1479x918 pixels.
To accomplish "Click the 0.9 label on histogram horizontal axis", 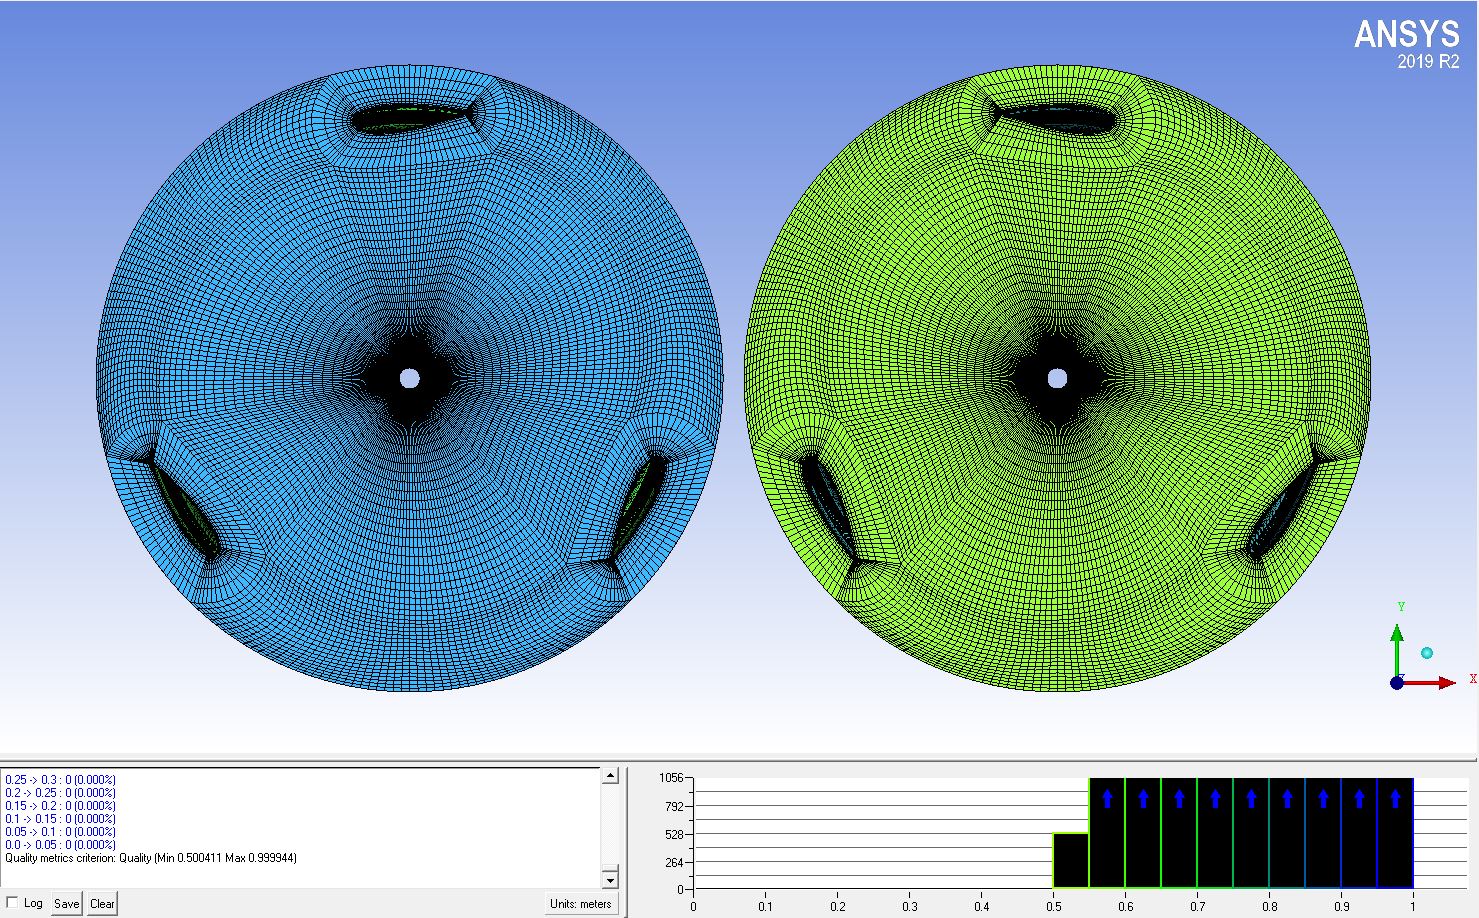I will 1341,907.
